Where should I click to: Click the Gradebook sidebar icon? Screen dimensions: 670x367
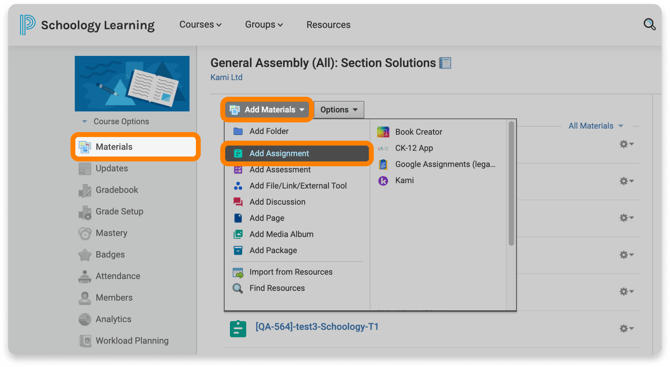(85, 190)
